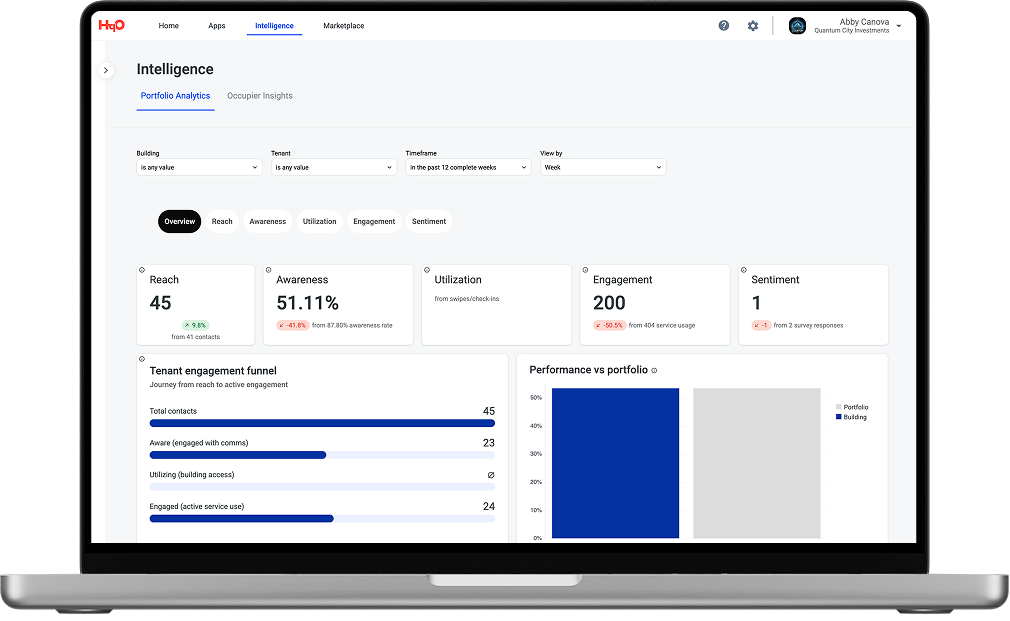Click the Quantum City Investments avatar
Viewport: 1010px width, 621px height.
click(x=797, y=26)
